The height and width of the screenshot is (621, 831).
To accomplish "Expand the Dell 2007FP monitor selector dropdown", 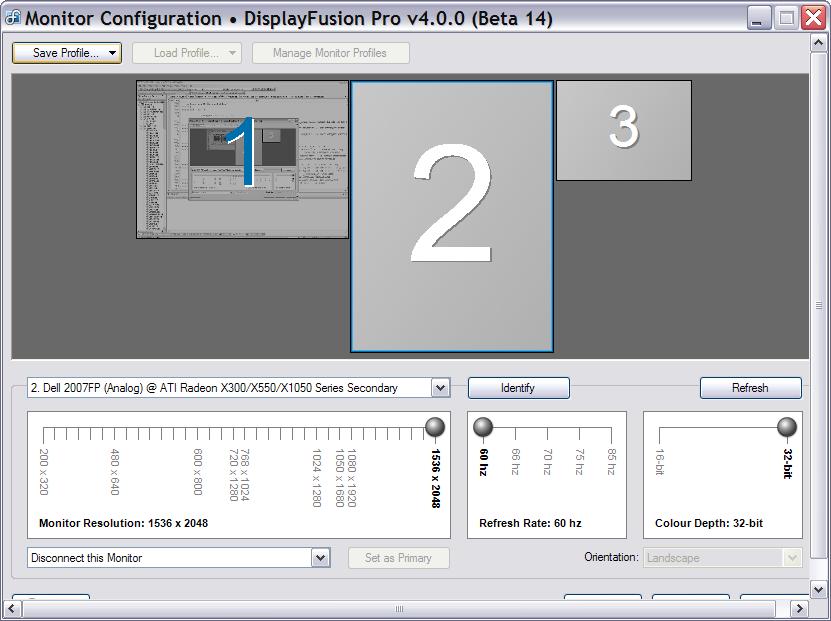I will click(x=440, y=388).
